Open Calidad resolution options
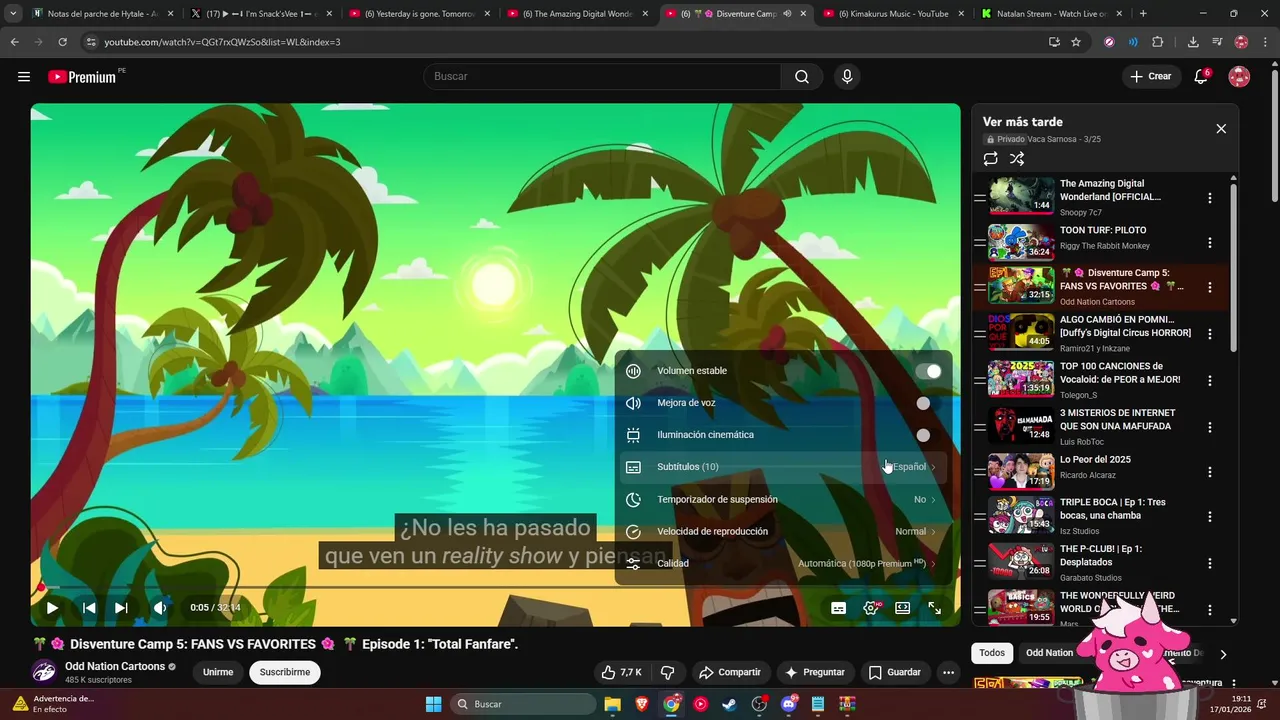The width and height of the screenshot is (1280, 720). pyautogui.click(x=783, y=563)
